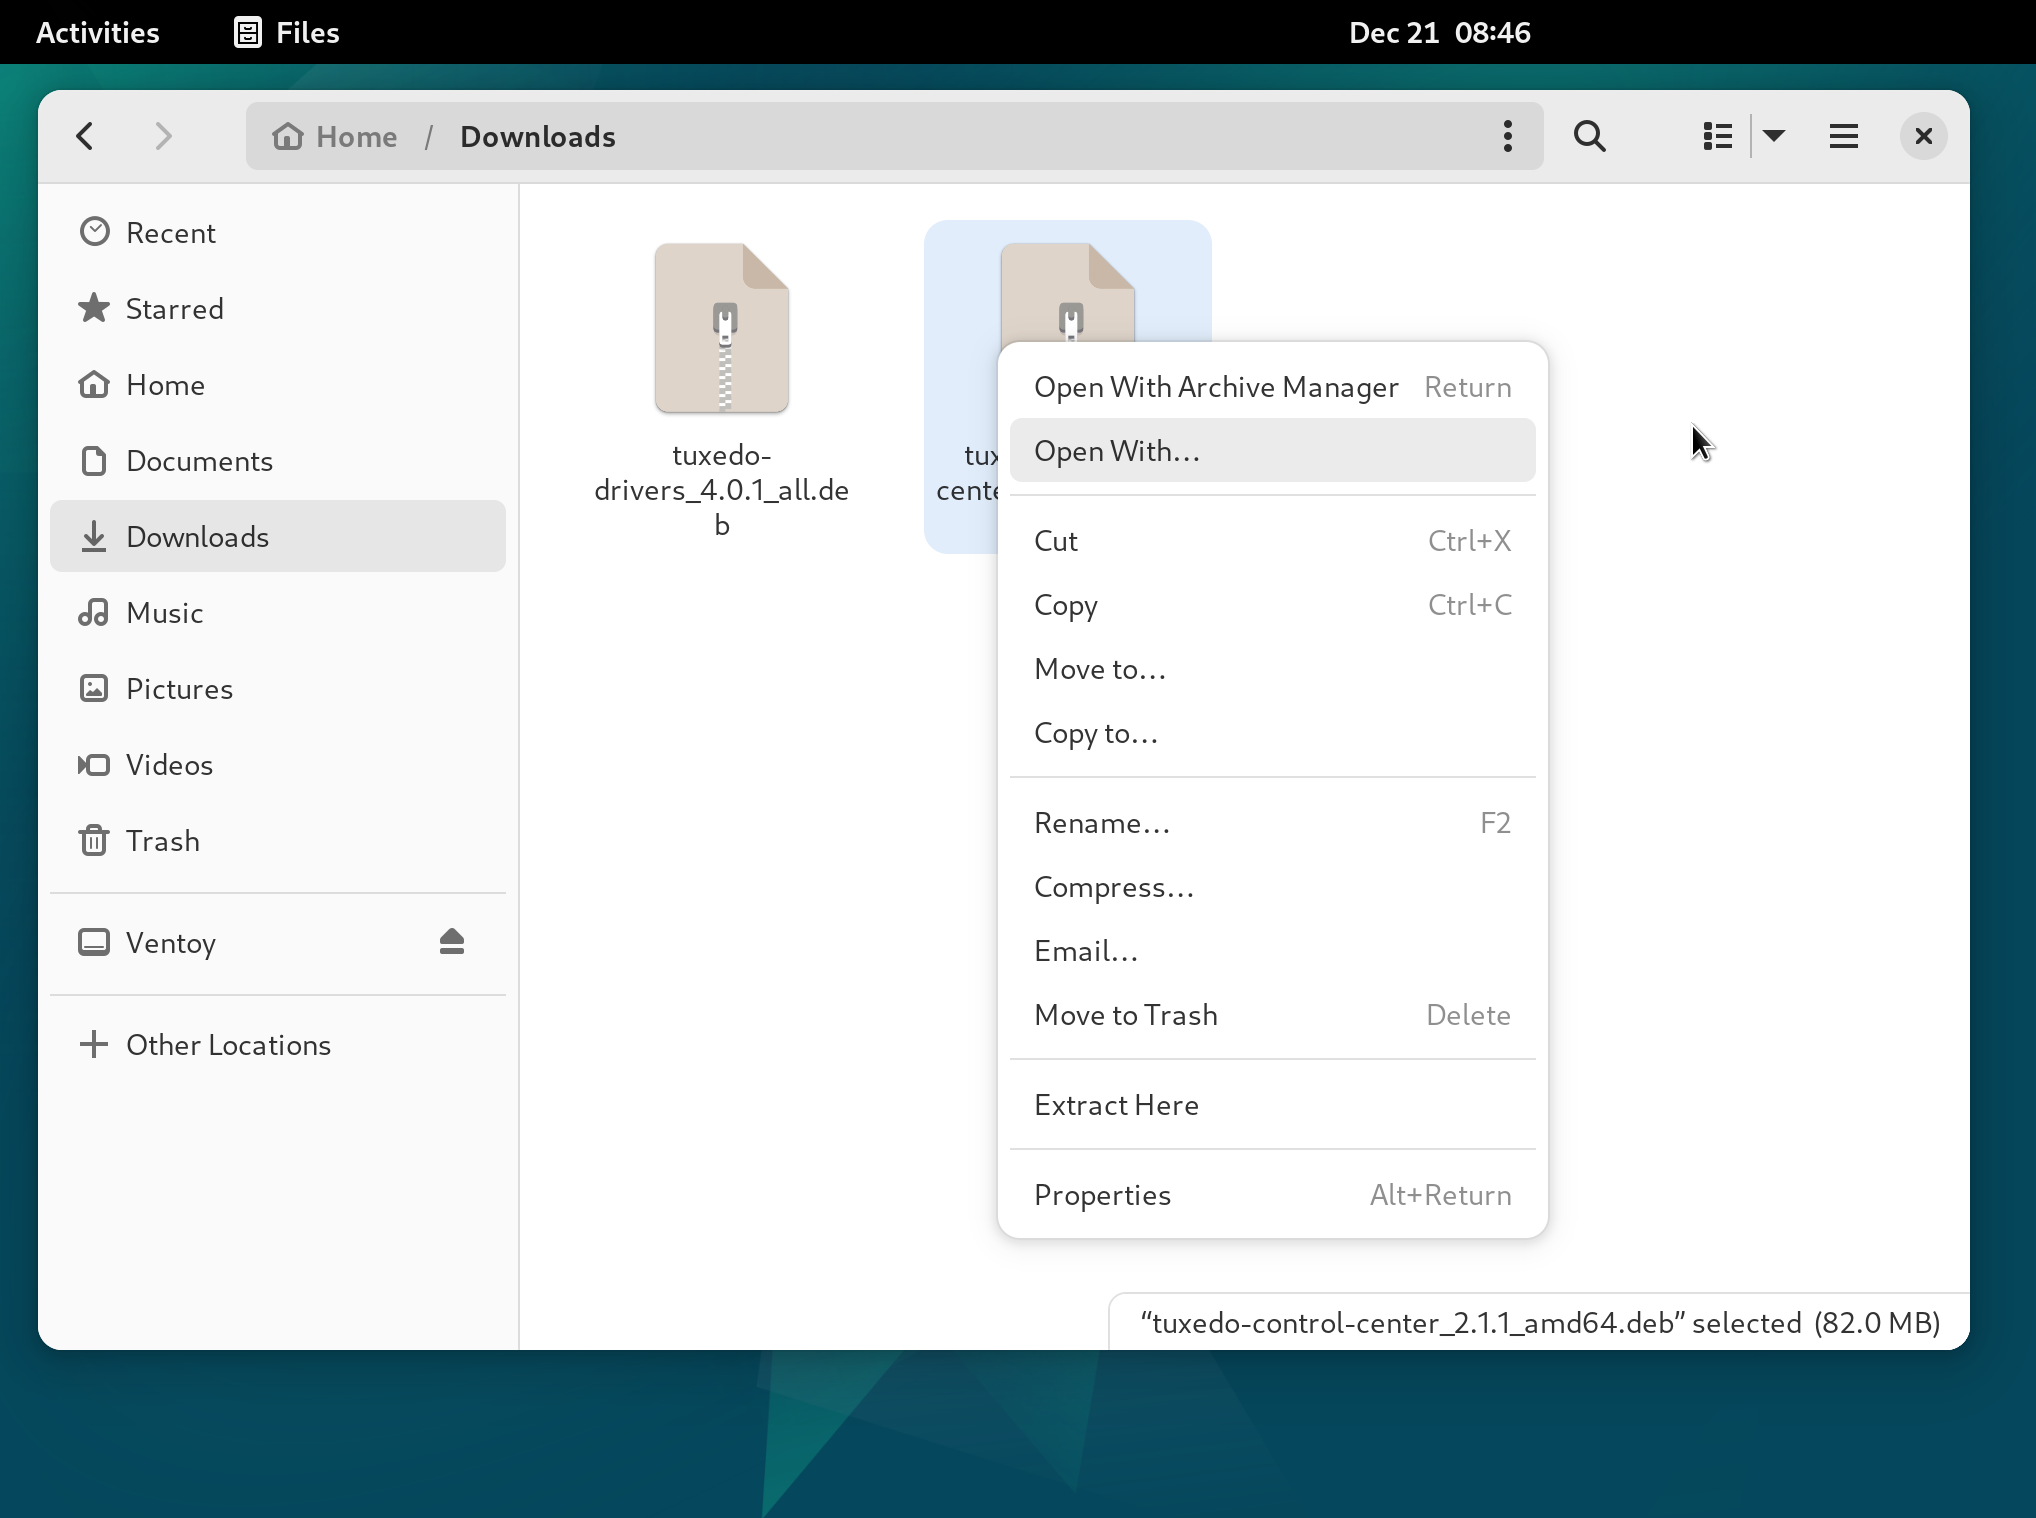Click the Starred favorites icon in sidebar
Screen dimensions: 2036x1518
tap(96, 309)
